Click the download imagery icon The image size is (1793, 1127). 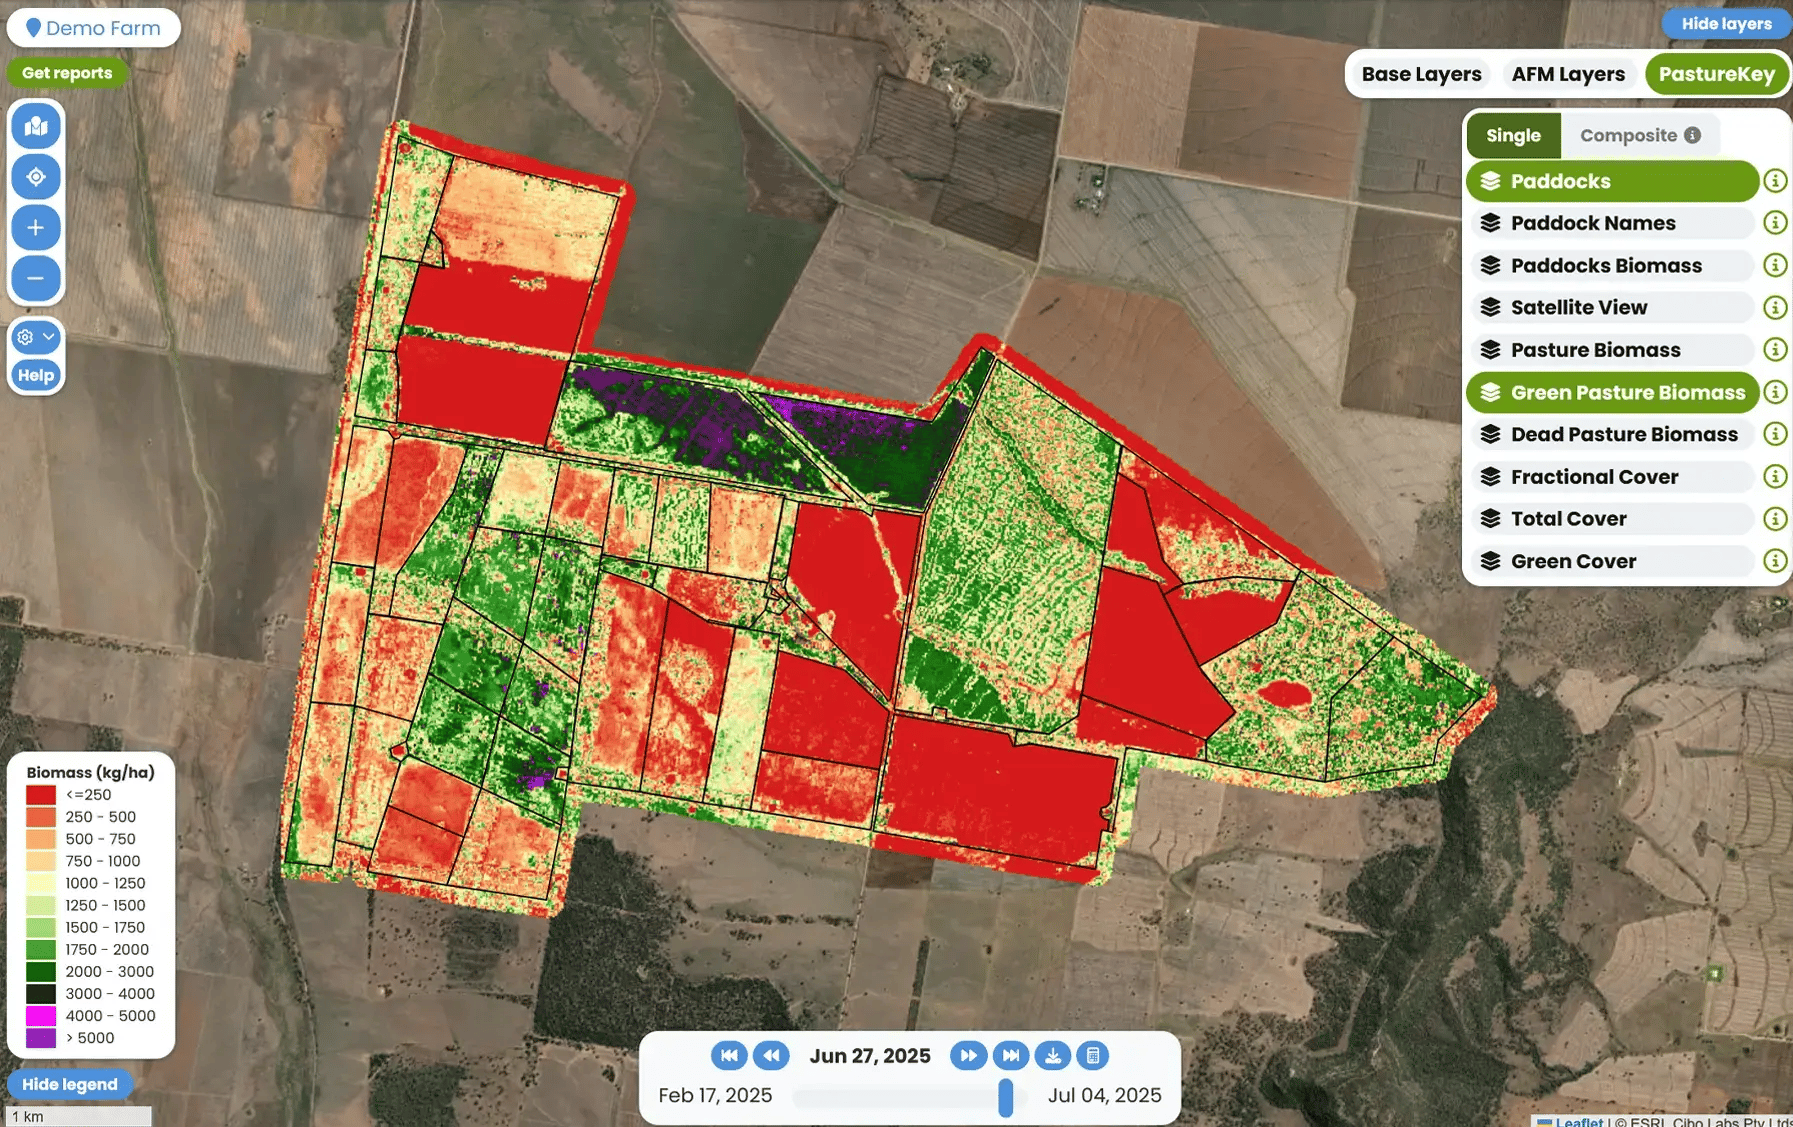coord(1052,1055)
